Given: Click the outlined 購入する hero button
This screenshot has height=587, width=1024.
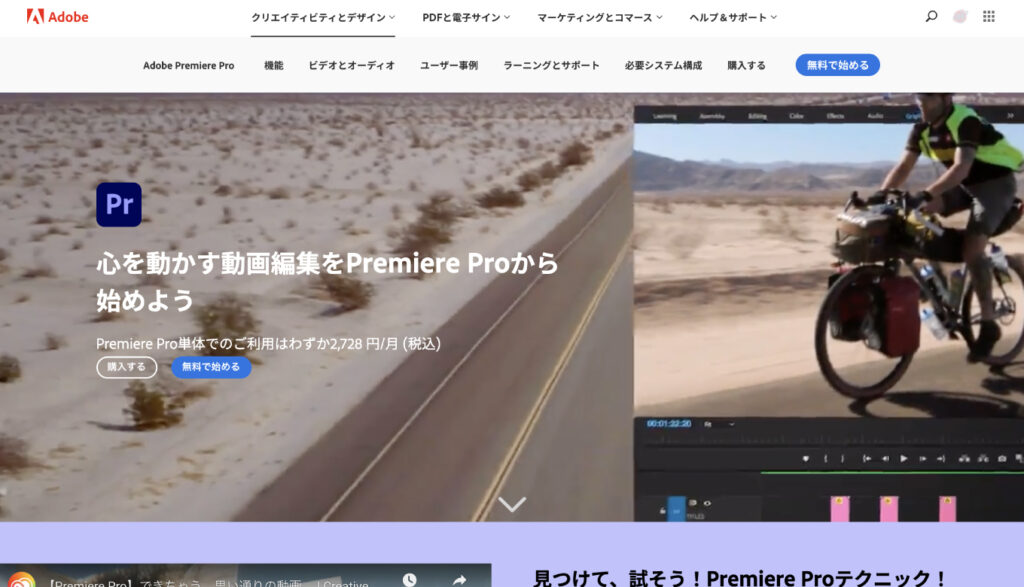Looking at the screenshot, I should 127,367.
